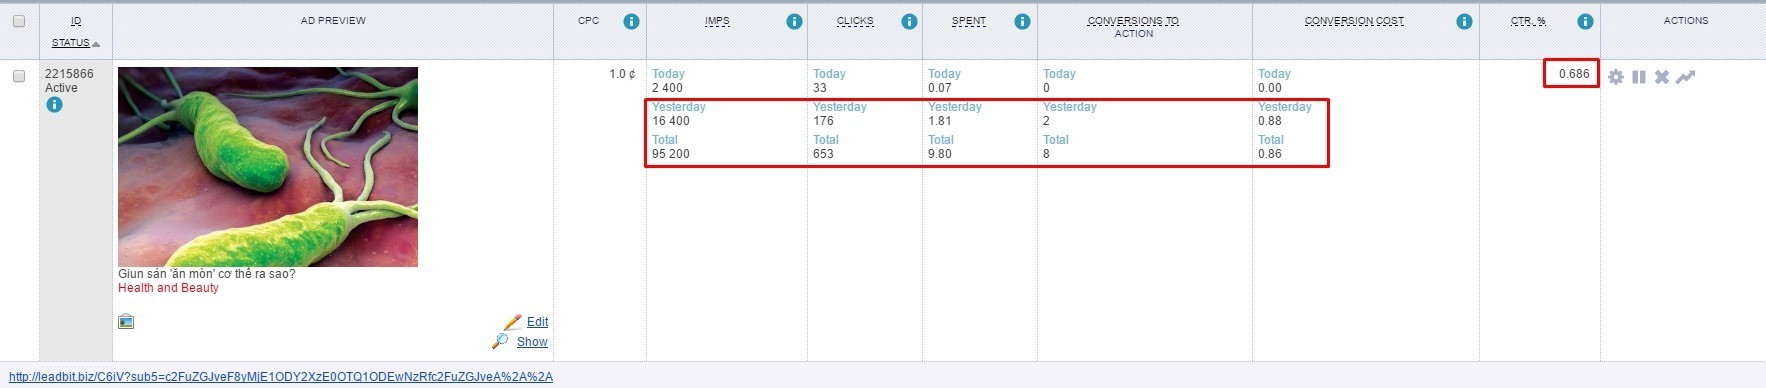Click info icon under Active status

[x=54, y=104]
